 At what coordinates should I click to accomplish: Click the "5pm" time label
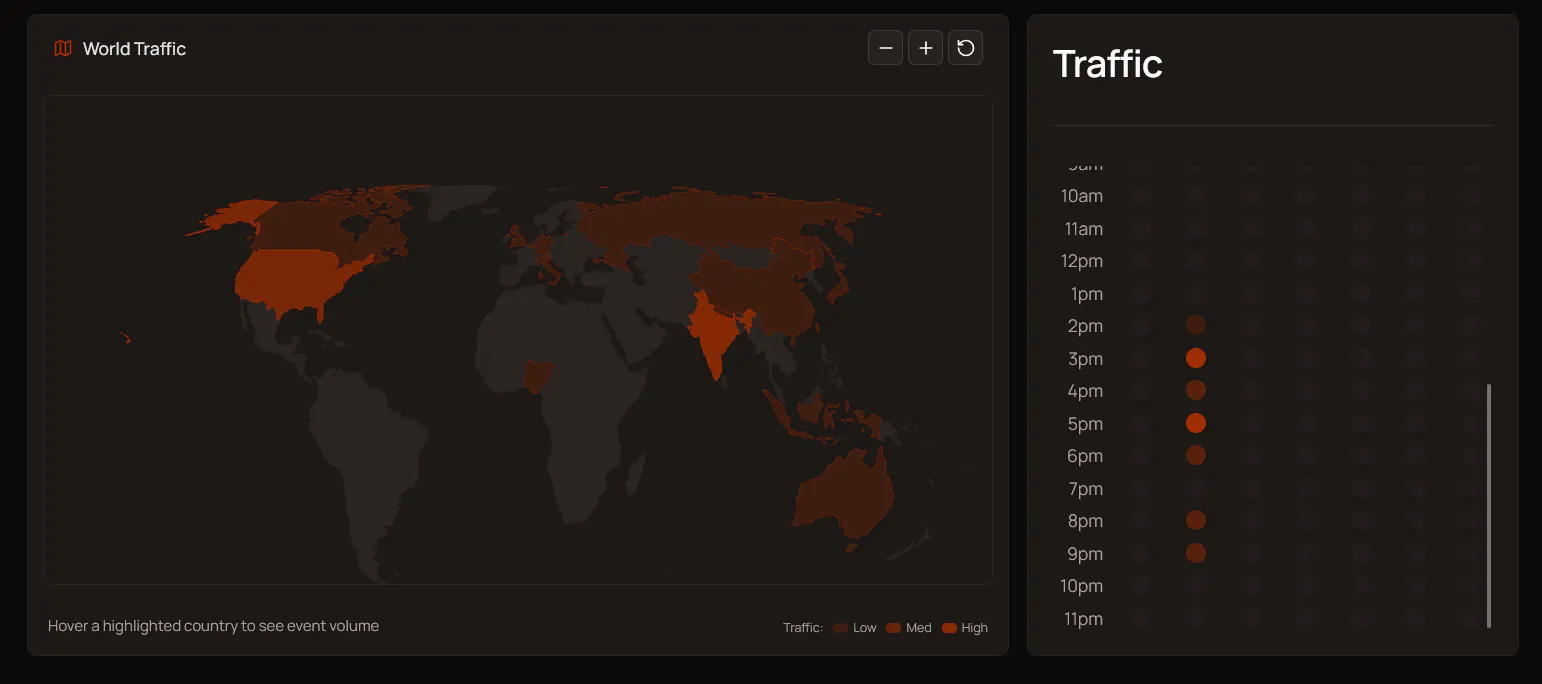pos(1085,424)
